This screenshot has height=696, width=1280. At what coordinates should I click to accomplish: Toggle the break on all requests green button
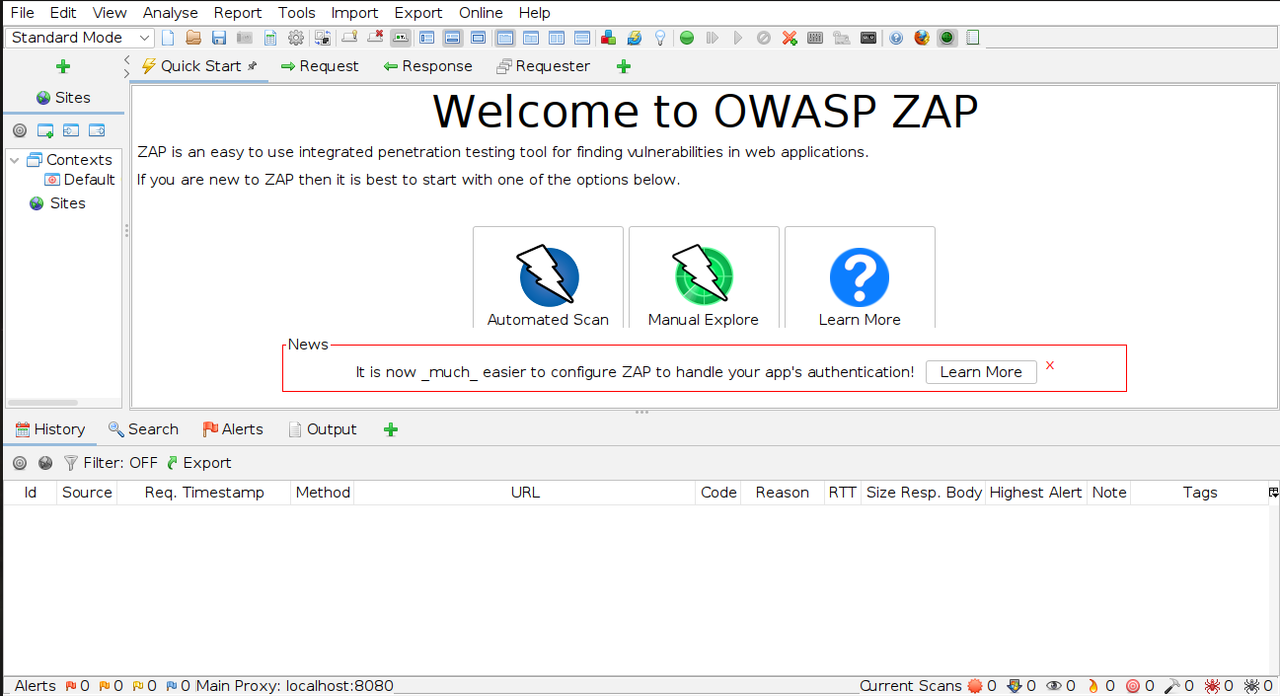(687, 38)
